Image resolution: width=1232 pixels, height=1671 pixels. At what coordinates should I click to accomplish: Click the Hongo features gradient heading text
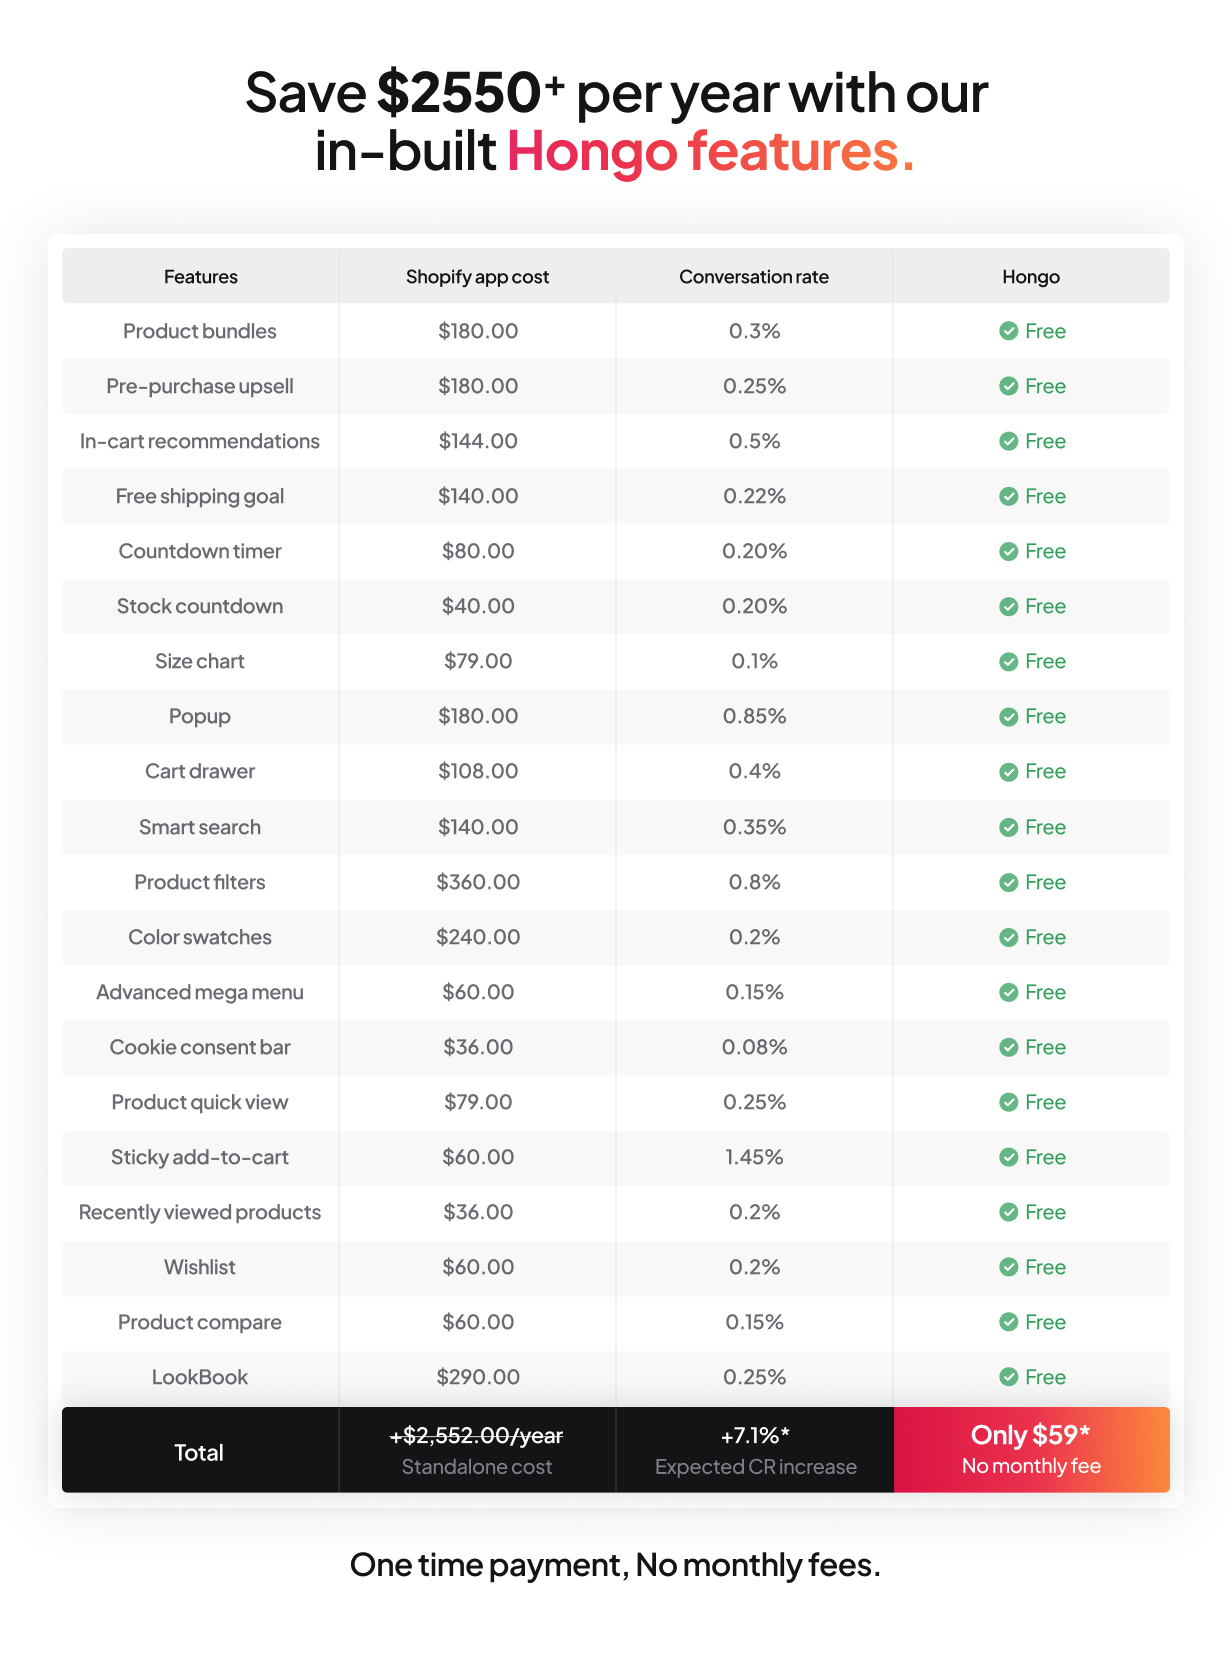pos(711,151)
